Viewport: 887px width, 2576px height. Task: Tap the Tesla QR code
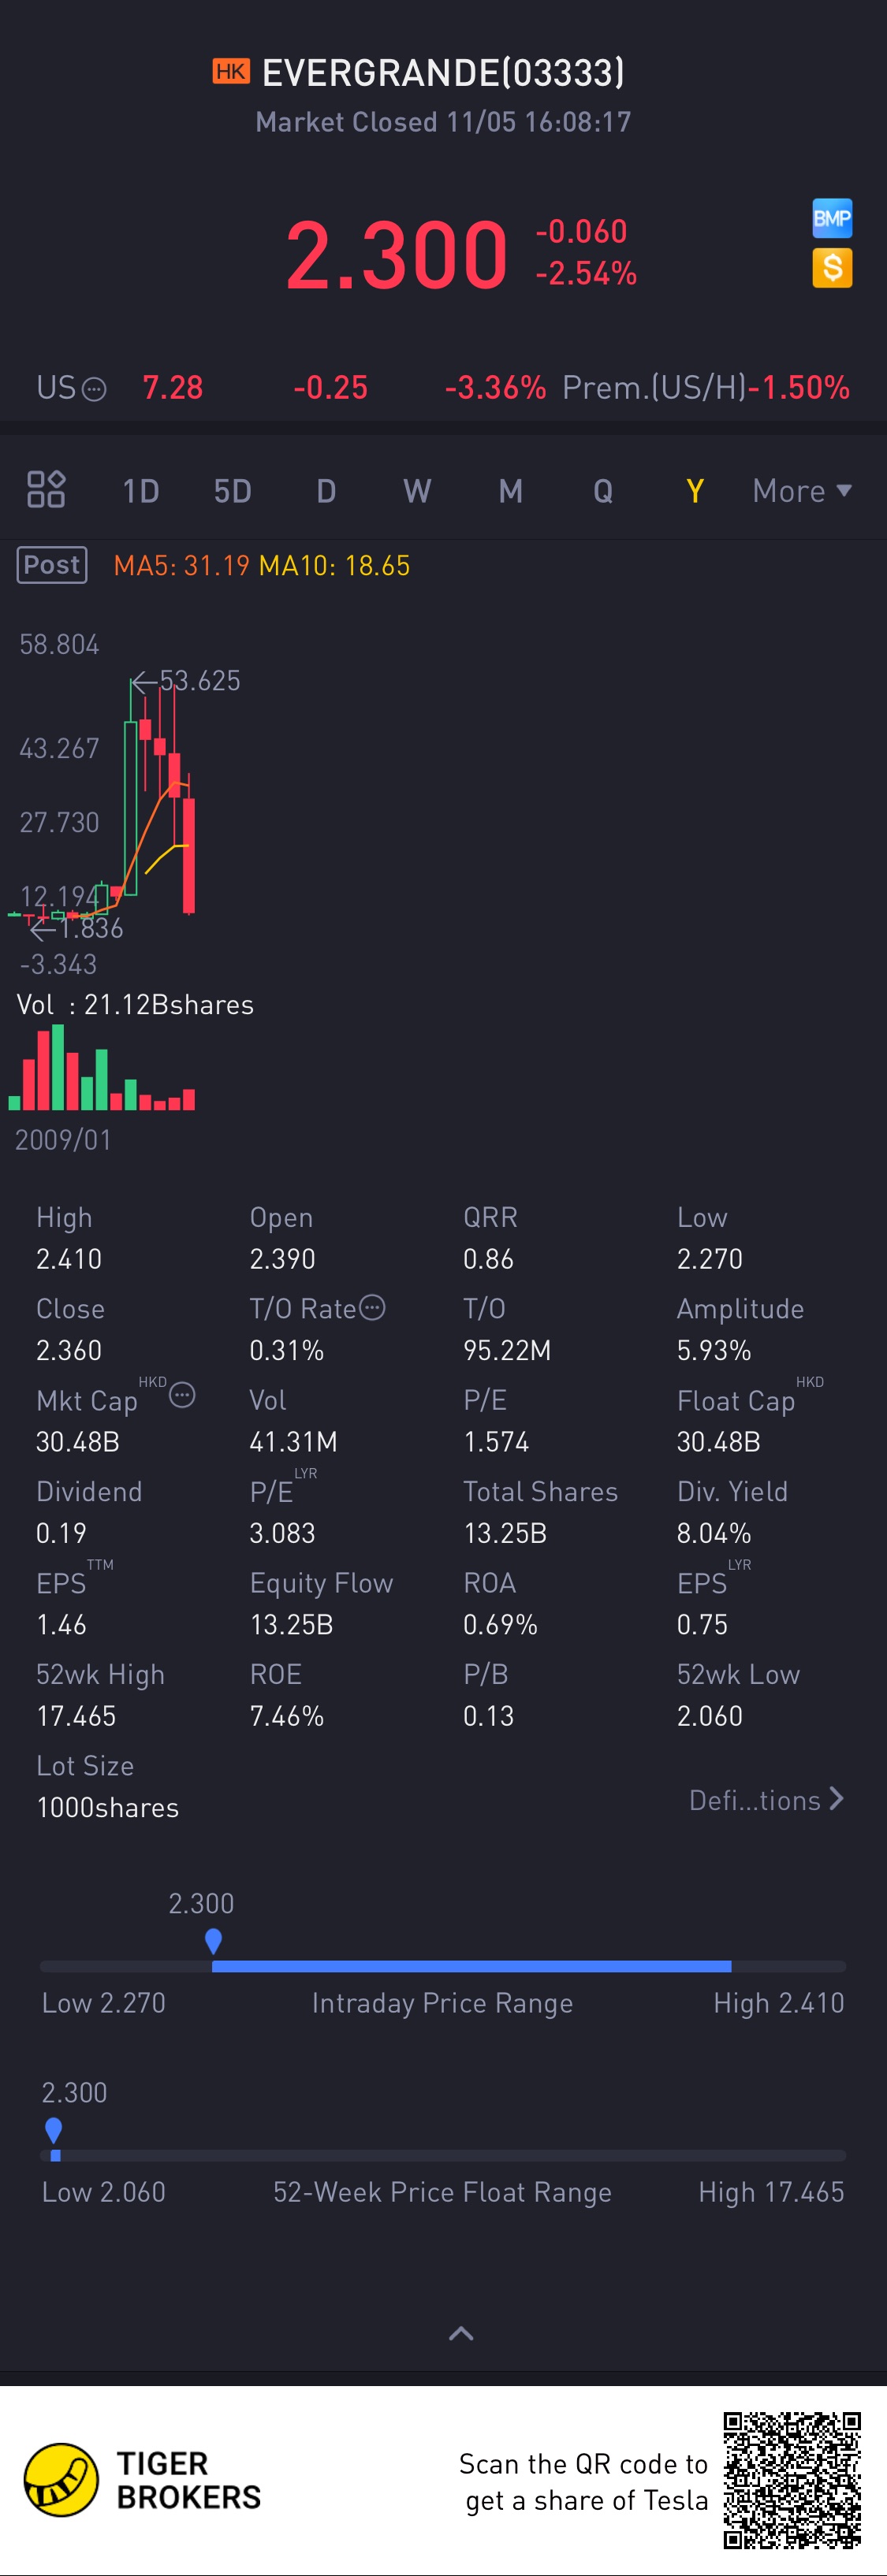click(x=792, y=2479)
